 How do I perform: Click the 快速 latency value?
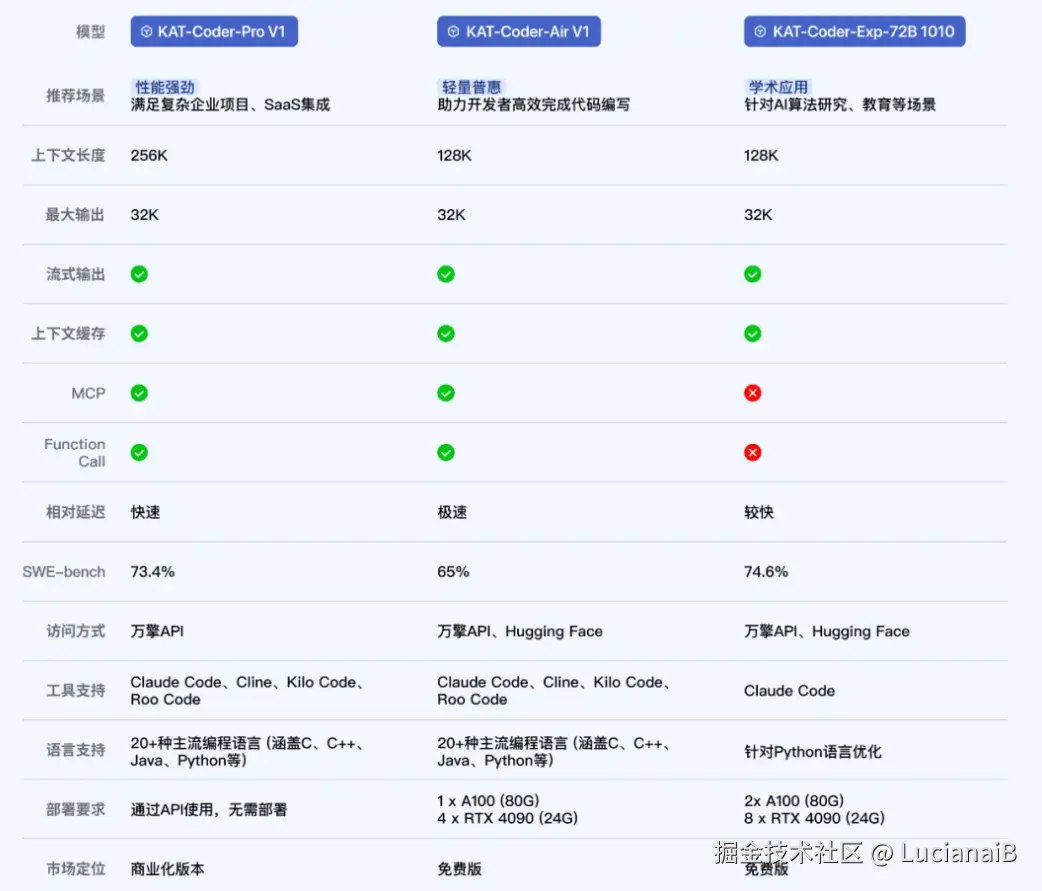click(x=146, y=512)
